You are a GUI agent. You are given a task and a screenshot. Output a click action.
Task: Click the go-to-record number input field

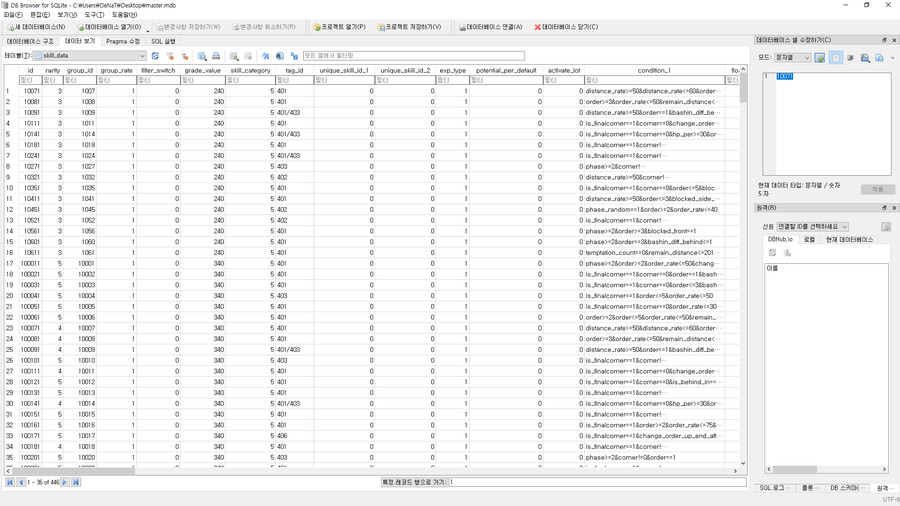pos(597,482)
